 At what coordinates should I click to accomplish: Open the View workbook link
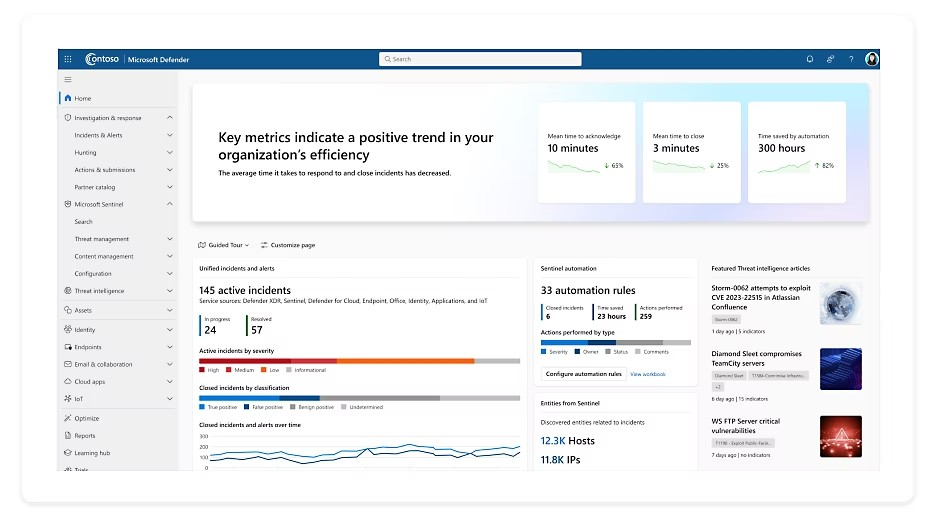coord(648,374)
